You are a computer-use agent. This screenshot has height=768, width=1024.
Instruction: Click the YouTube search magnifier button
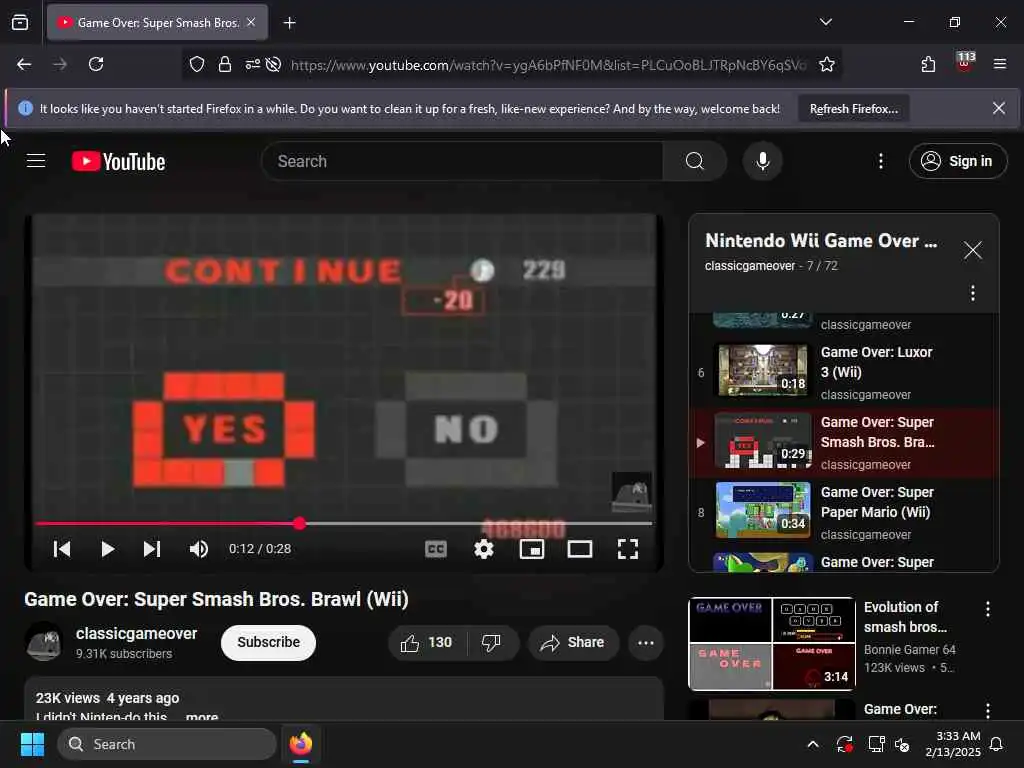click(x=694, y=161)
